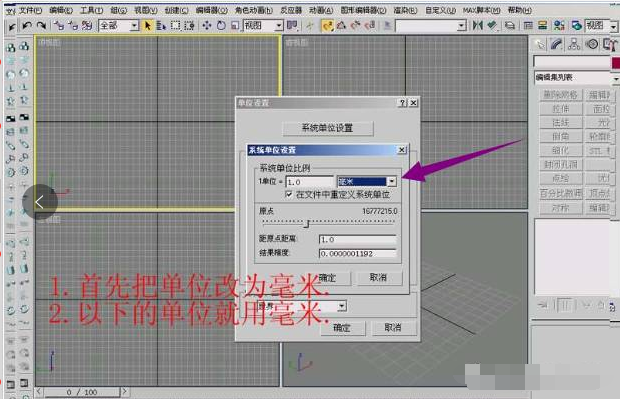Choose the Select by Name list icon
Image resolution: width=620 pixels, height=399 pixels.
pyautogui.click(x=161, y=26)
